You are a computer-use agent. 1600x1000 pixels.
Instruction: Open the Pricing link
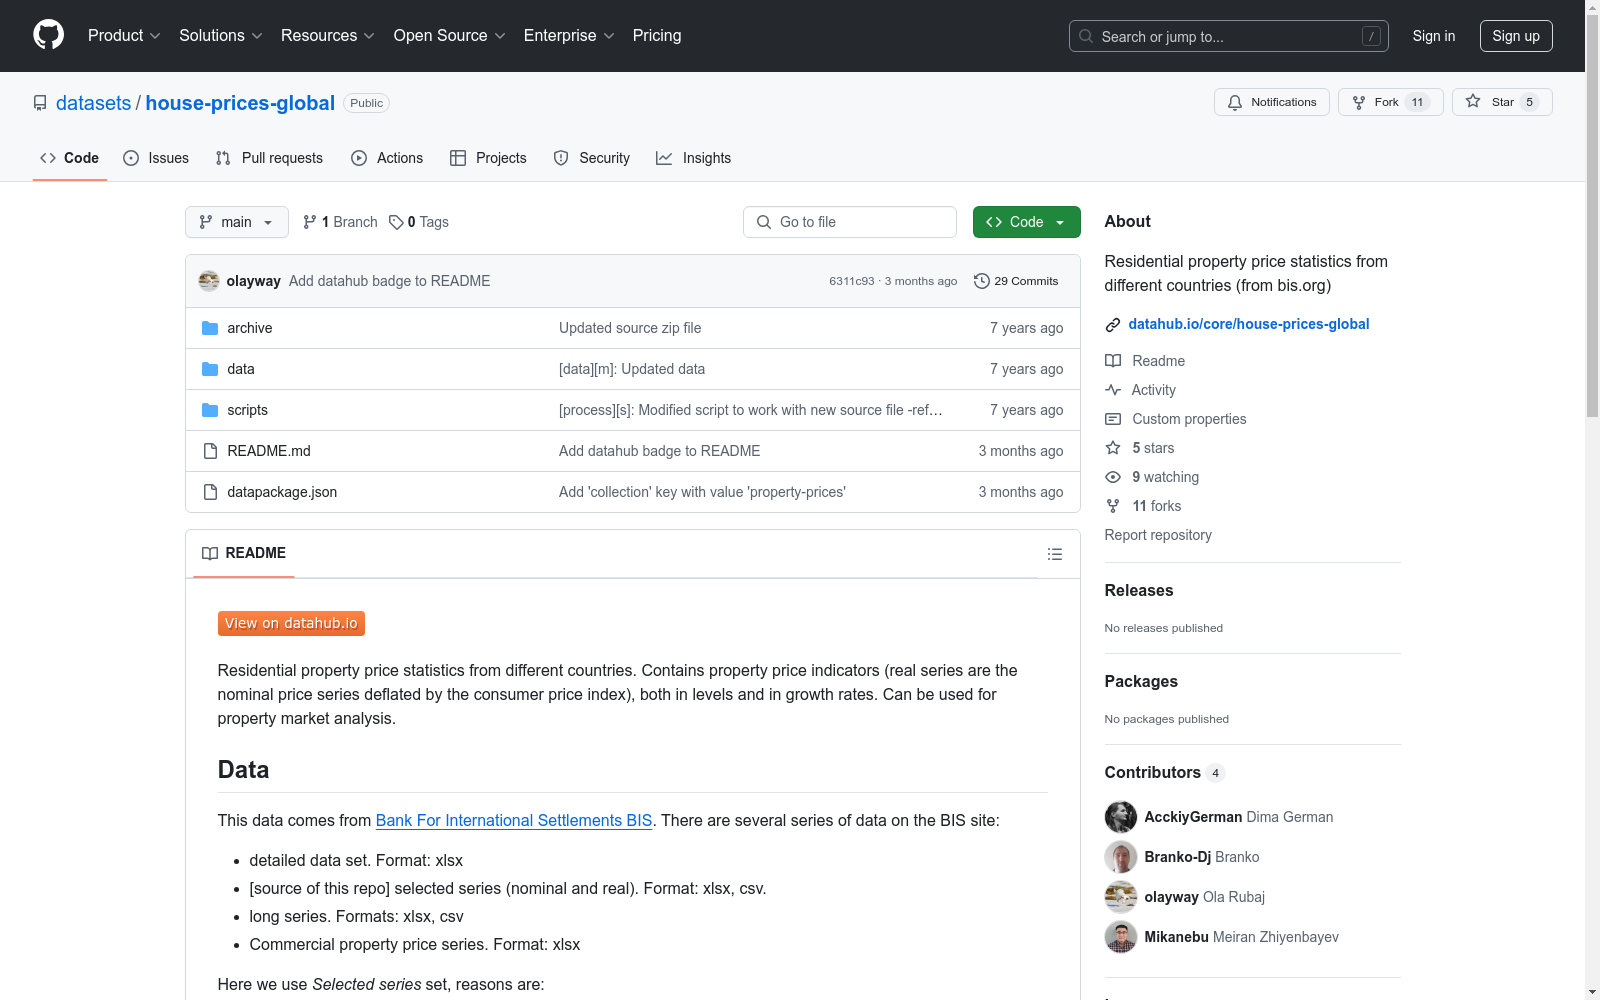pos(657,36)
